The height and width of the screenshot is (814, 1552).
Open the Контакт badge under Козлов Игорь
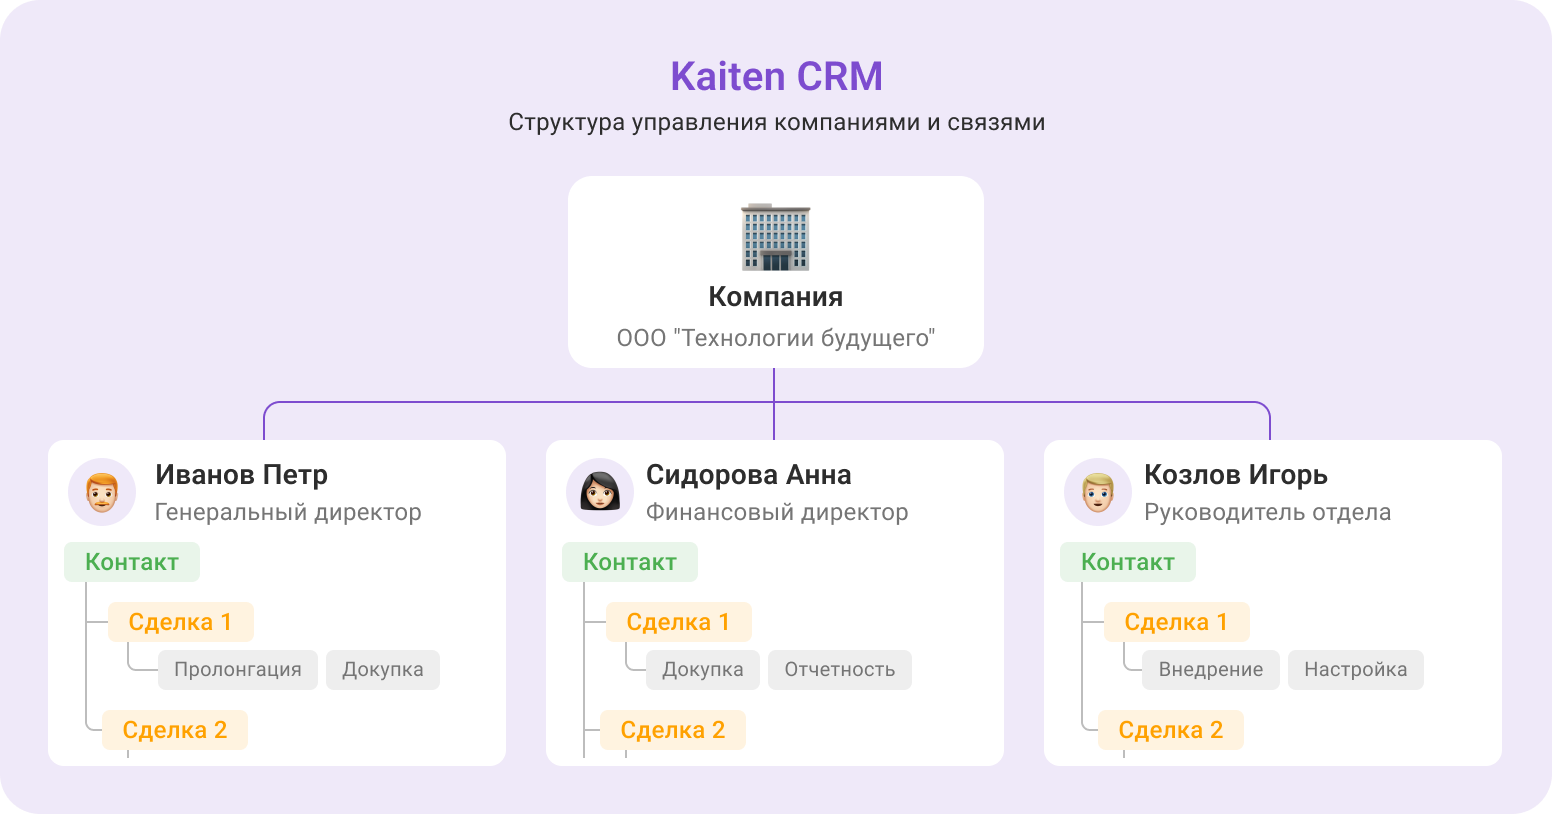1127,561
